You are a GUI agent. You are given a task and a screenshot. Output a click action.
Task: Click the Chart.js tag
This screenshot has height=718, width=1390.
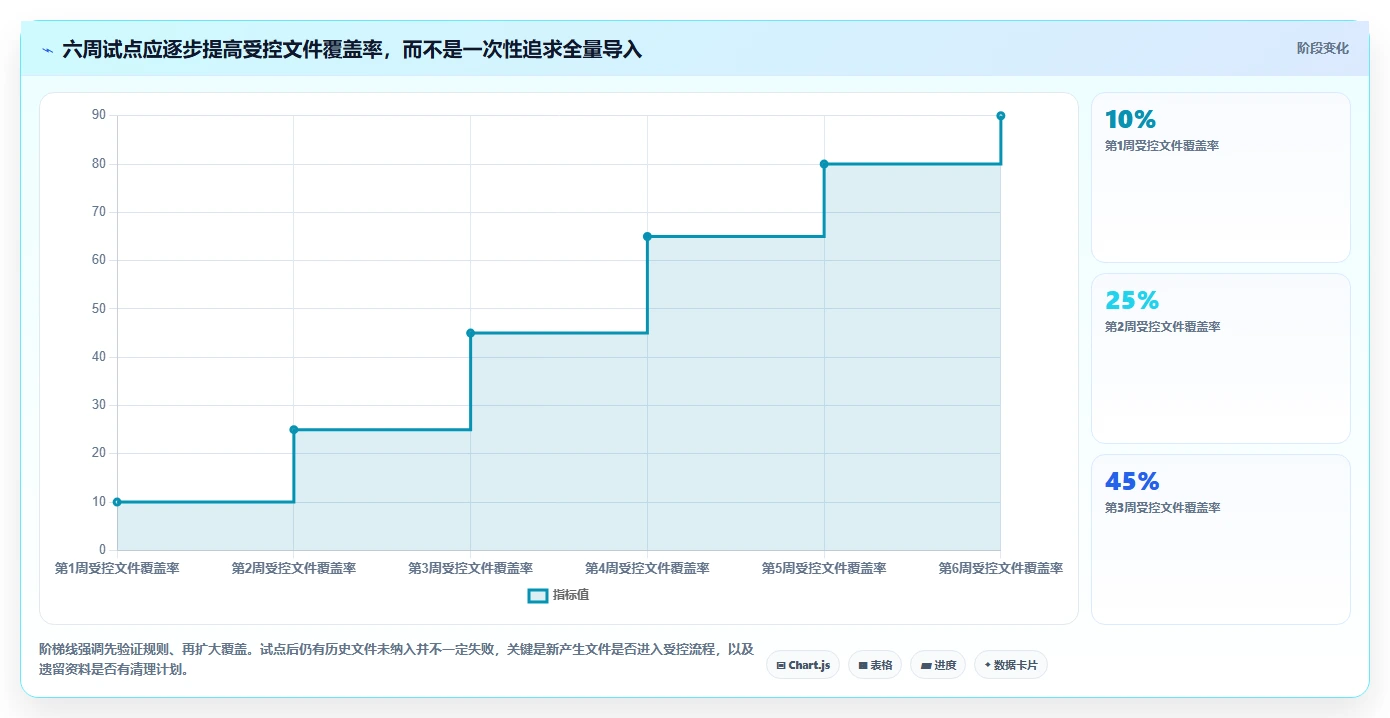pyautogui.click(x=803, y=665)
